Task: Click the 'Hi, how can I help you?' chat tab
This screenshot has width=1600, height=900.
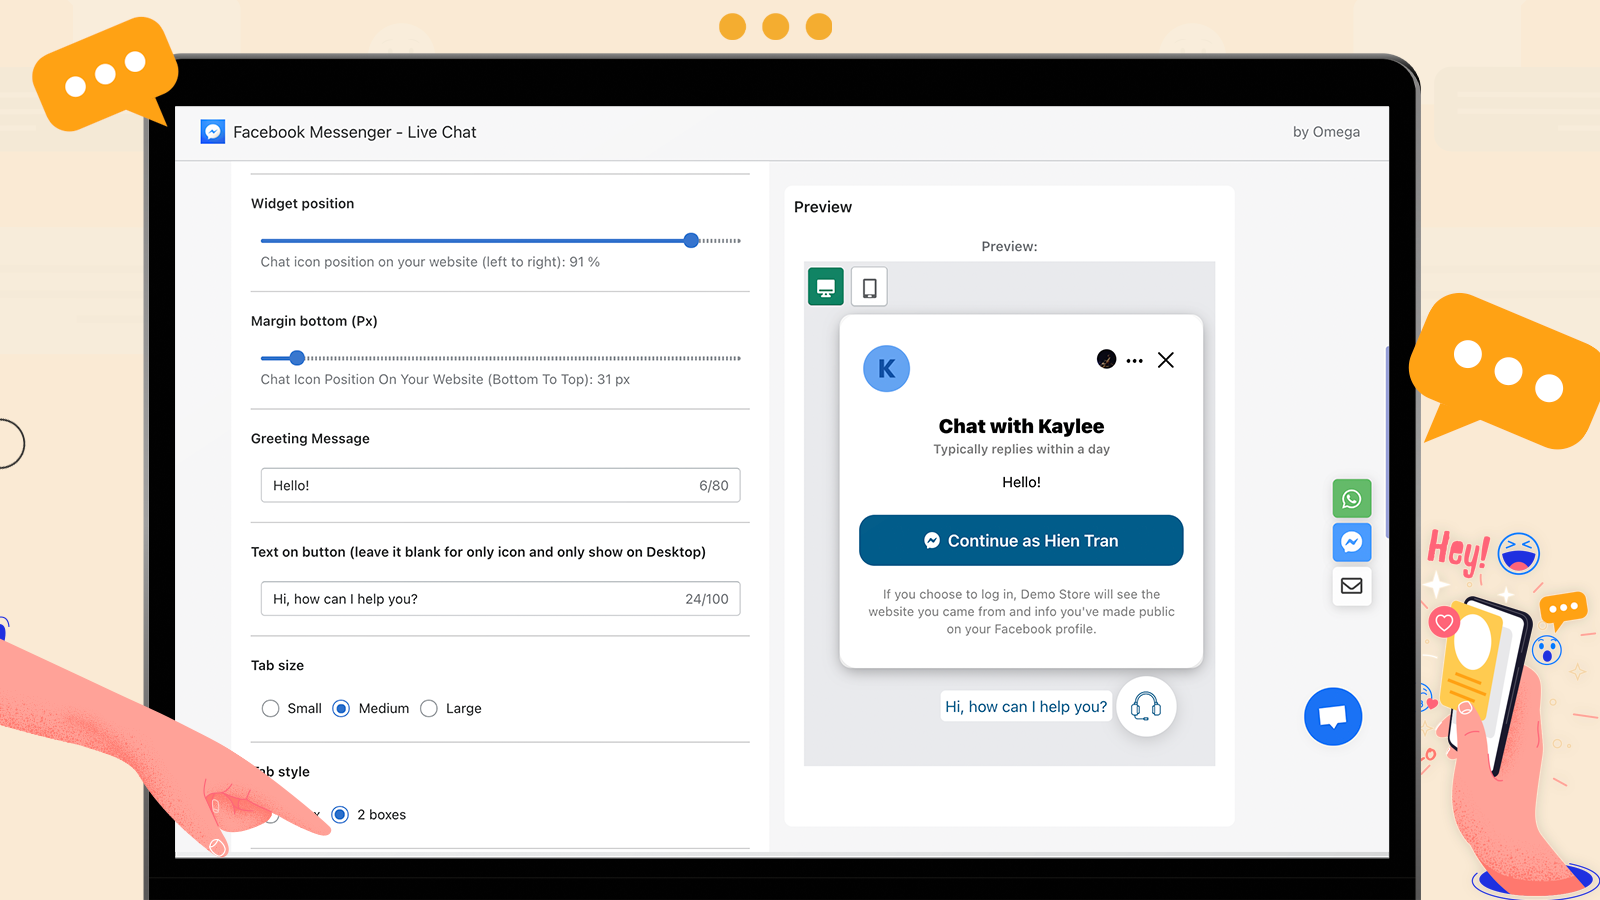Action: [1026, 707]
